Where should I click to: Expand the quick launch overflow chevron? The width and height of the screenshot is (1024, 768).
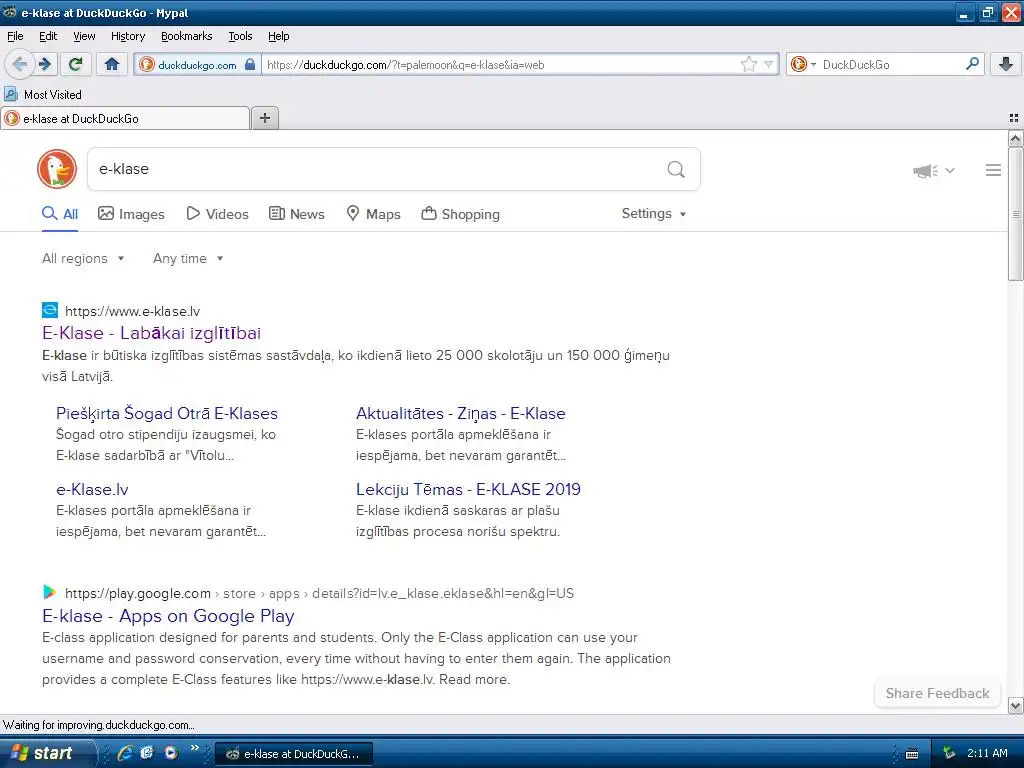[194, 748]
